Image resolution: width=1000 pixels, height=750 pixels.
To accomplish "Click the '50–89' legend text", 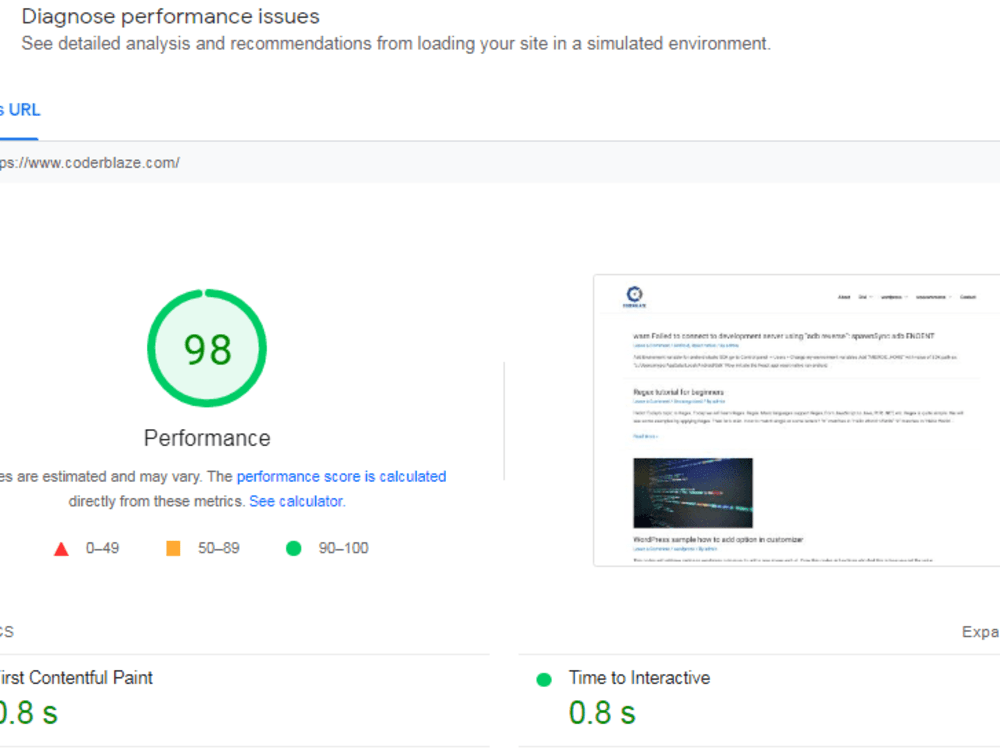I will [219, 548].
